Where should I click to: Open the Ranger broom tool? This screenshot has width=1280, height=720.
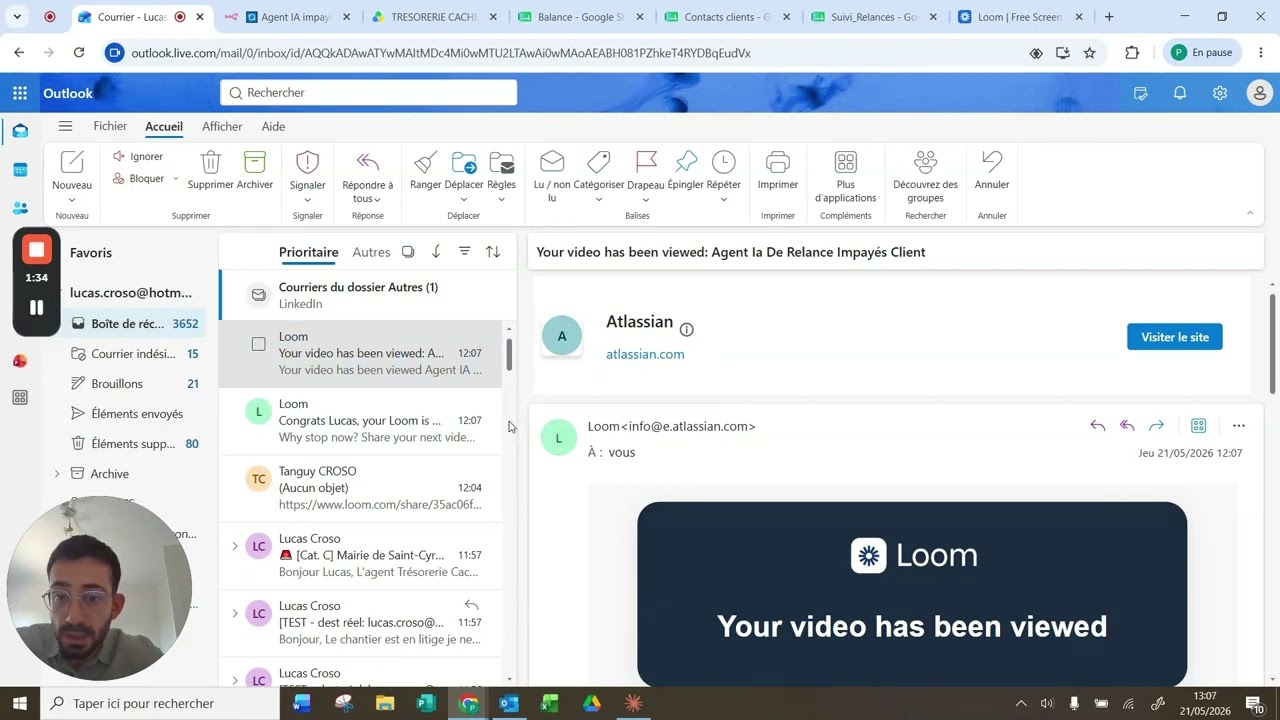(x=425, y=162)
